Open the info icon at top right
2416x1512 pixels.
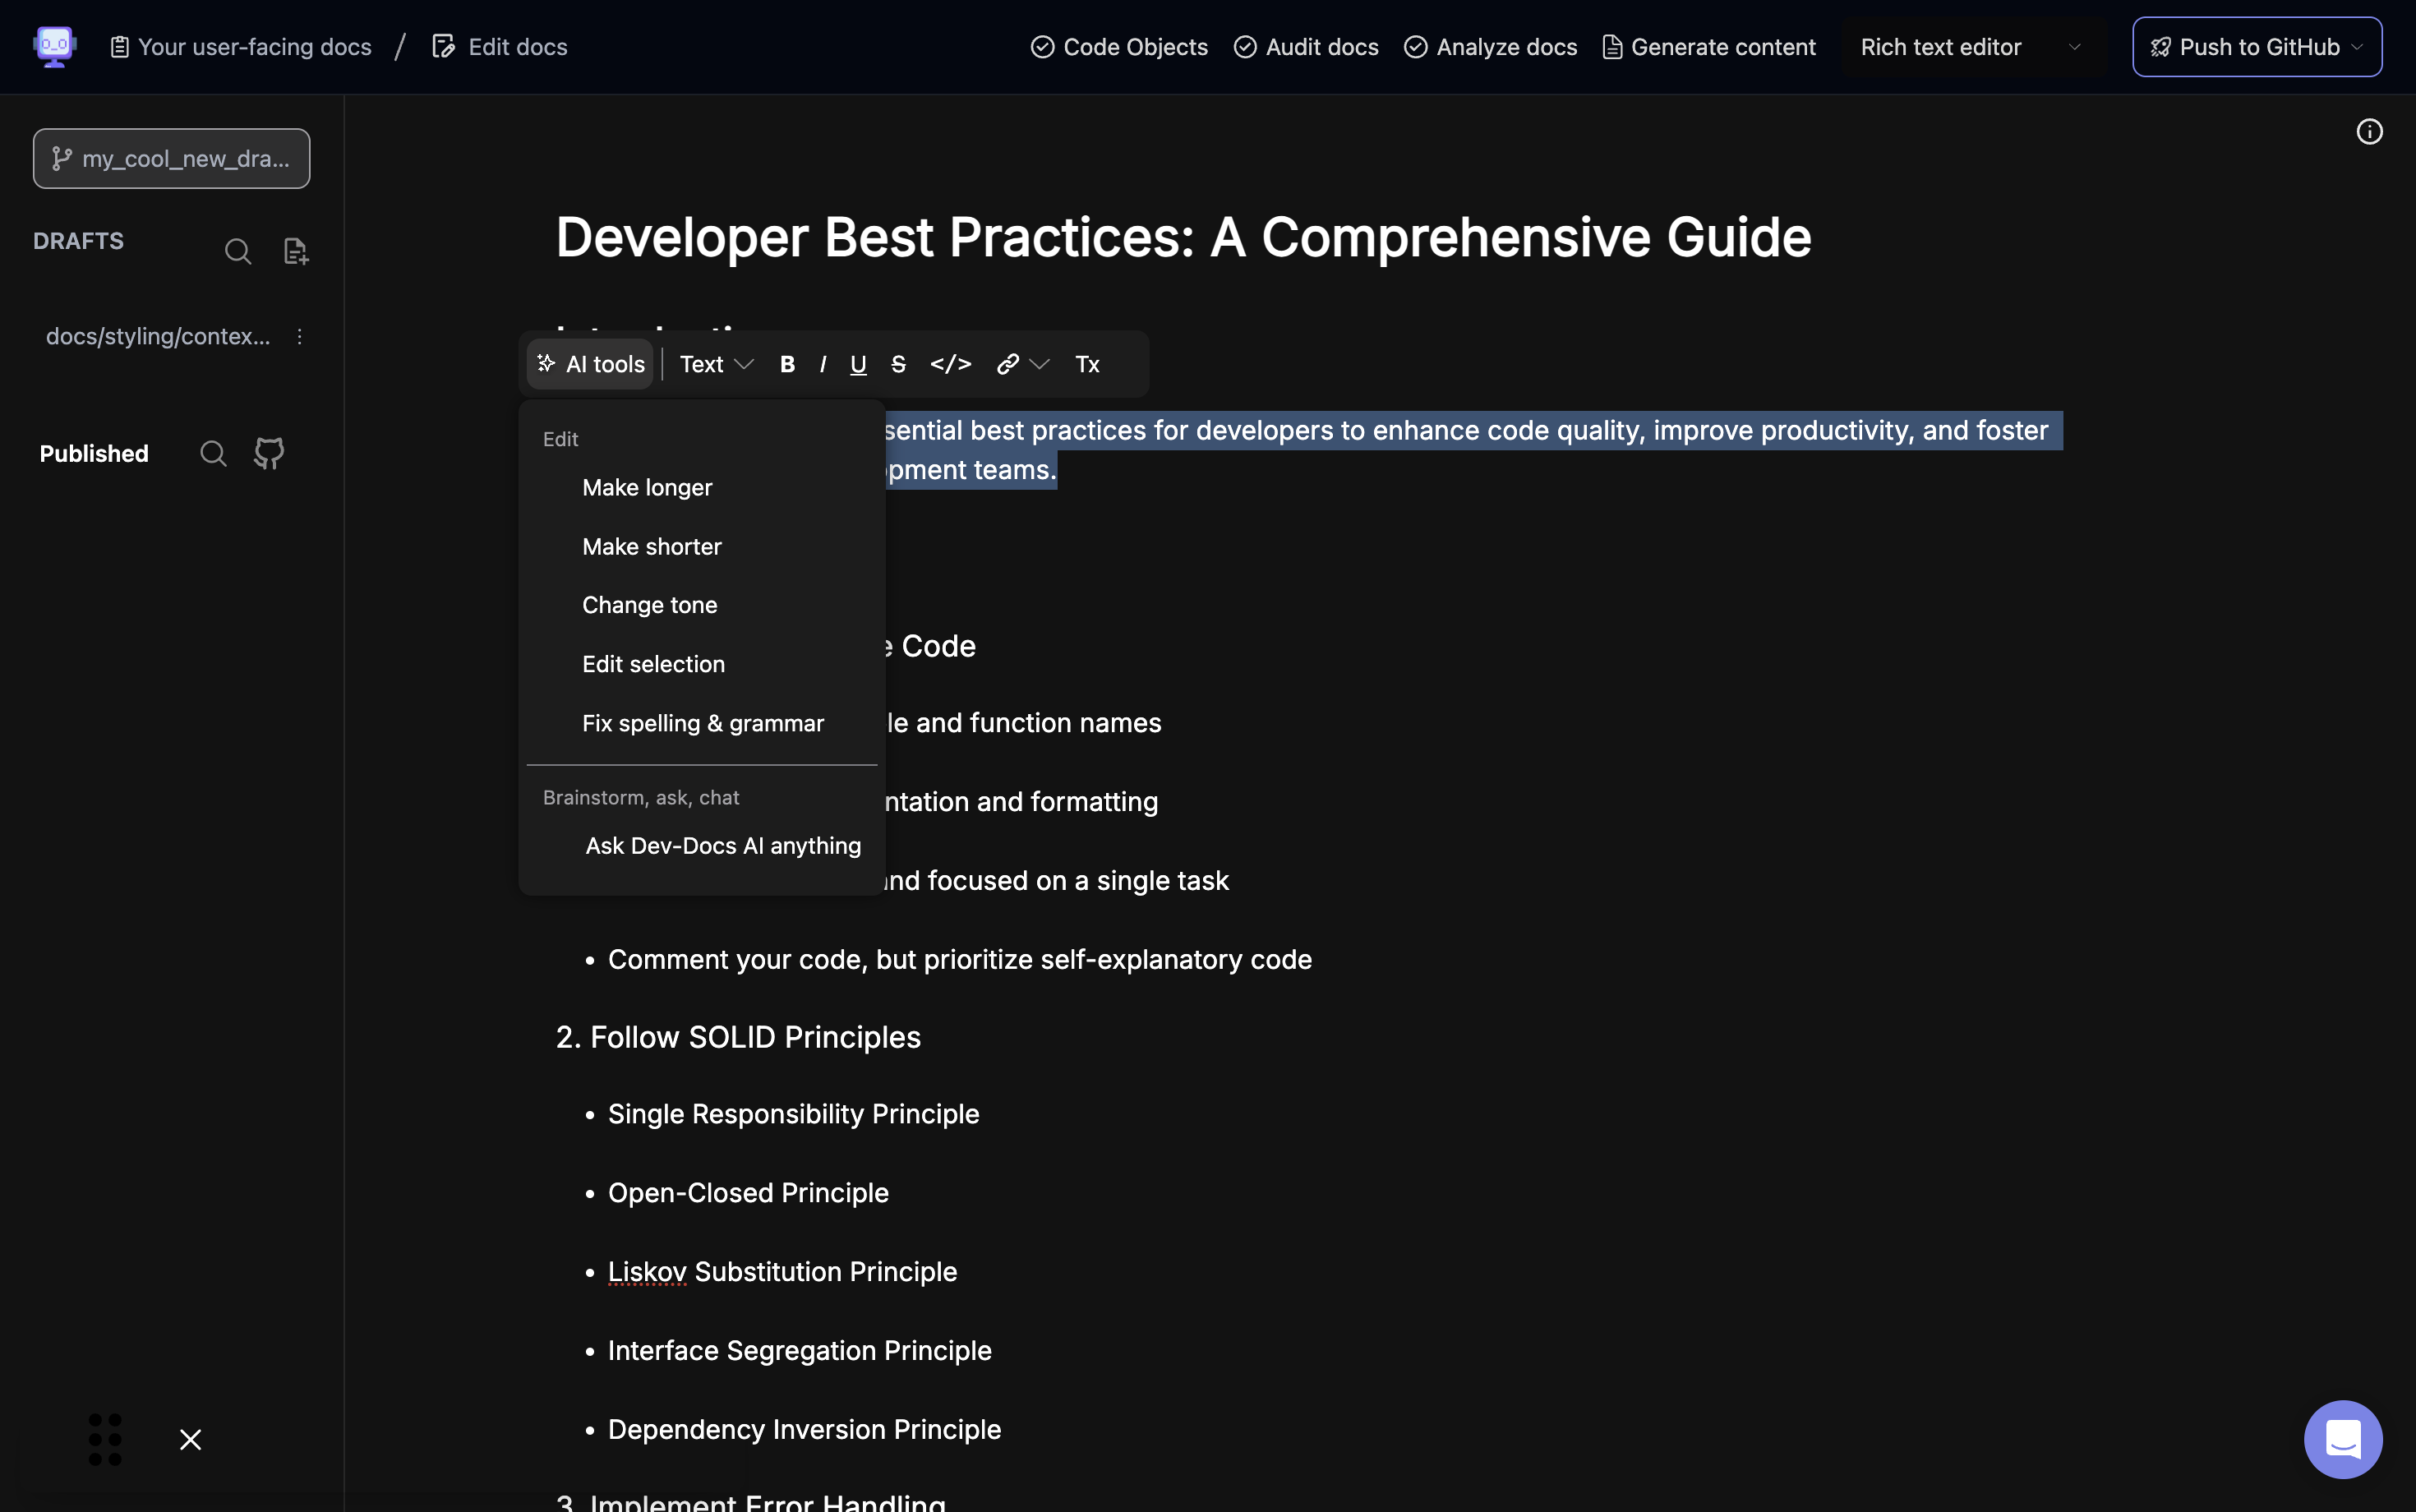(x=2369, y=132)
